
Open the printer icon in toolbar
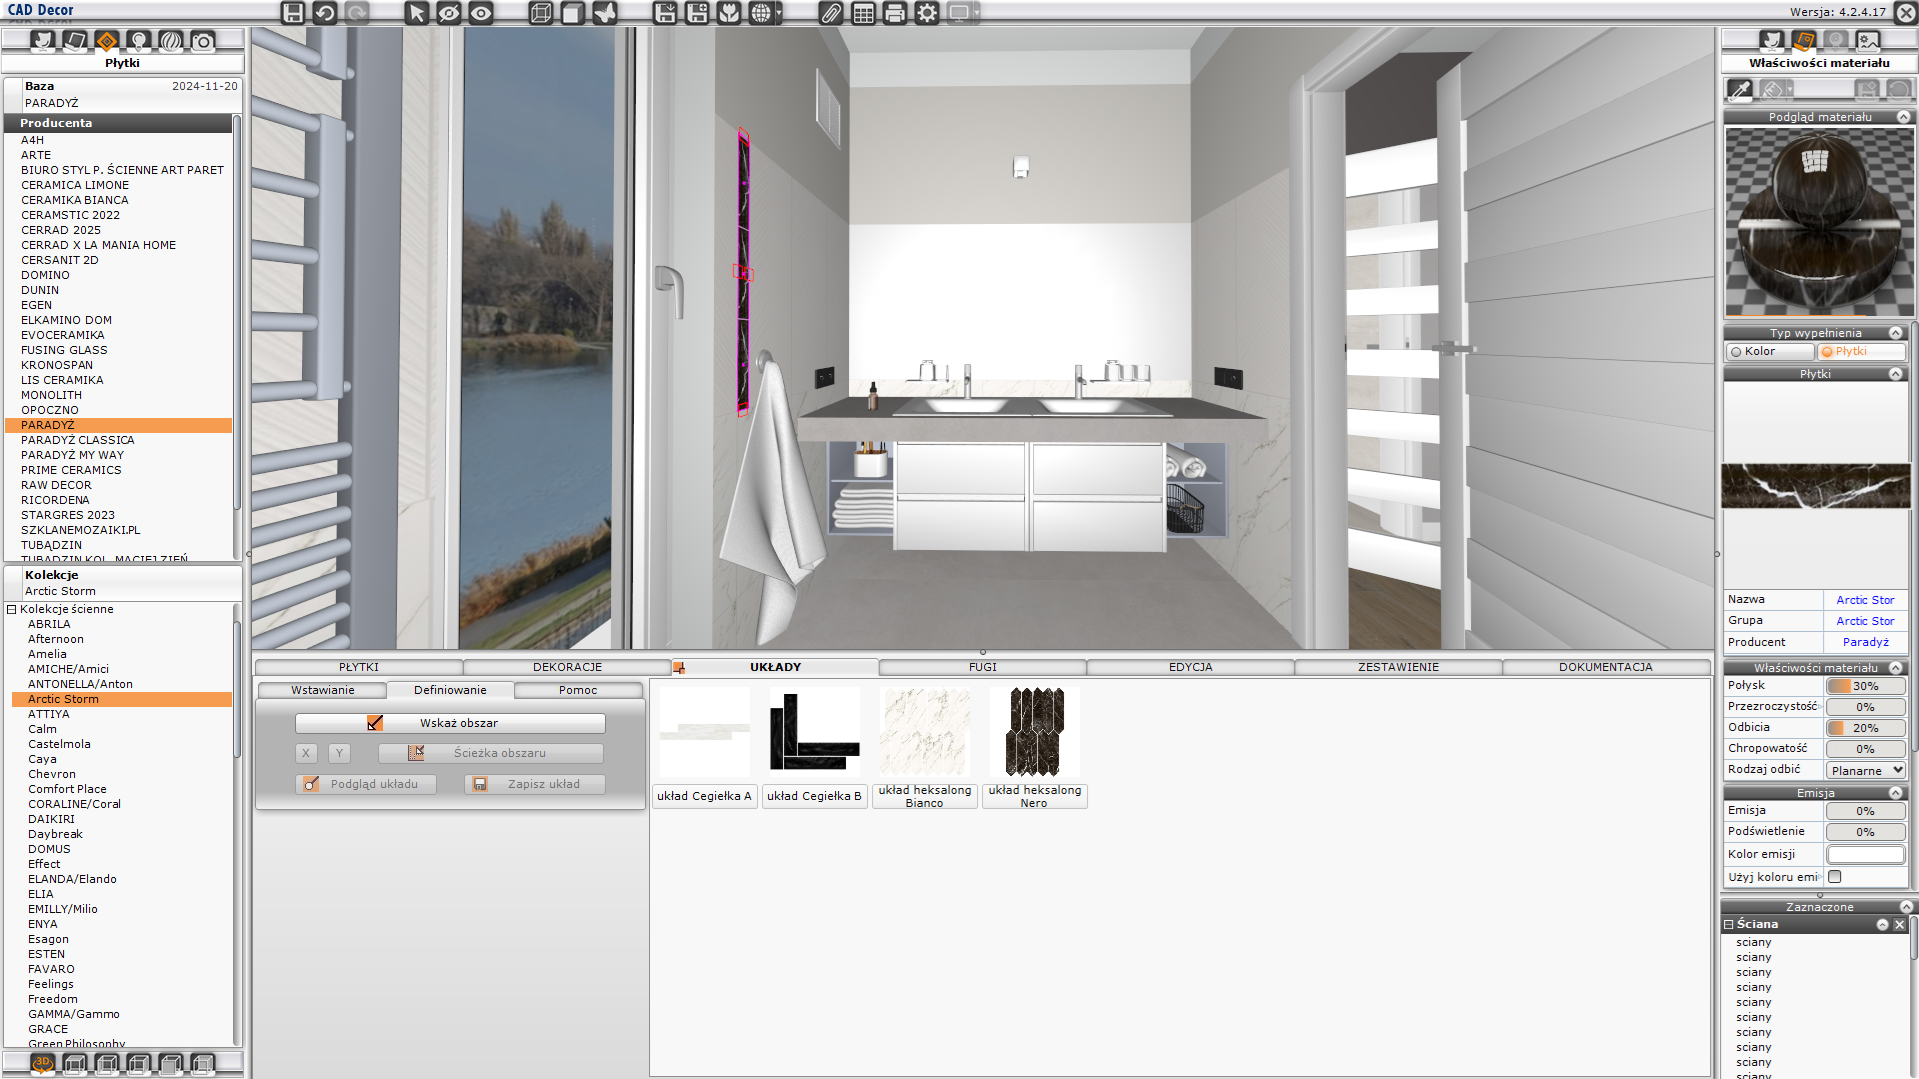[895, 13]
